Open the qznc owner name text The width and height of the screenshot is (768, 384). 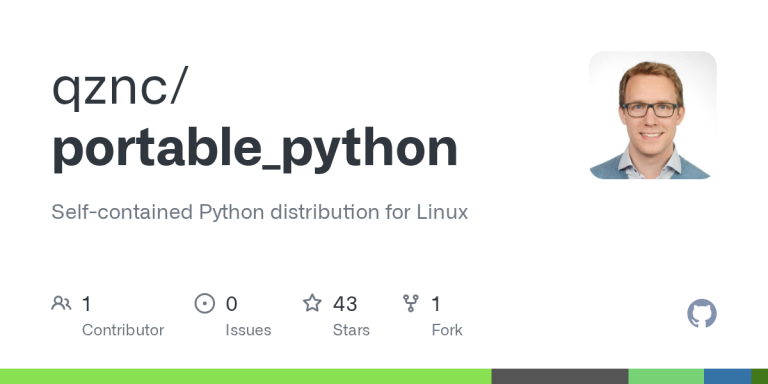pos(120,88)
